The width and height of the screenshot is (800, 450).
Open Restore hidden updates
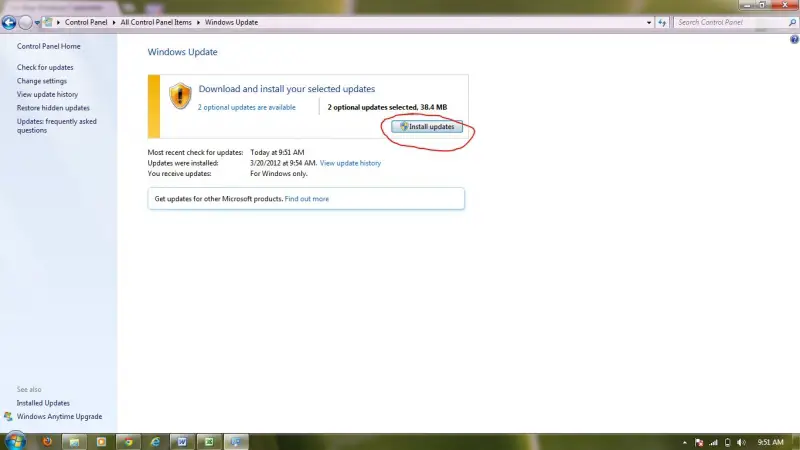[53, 108]
